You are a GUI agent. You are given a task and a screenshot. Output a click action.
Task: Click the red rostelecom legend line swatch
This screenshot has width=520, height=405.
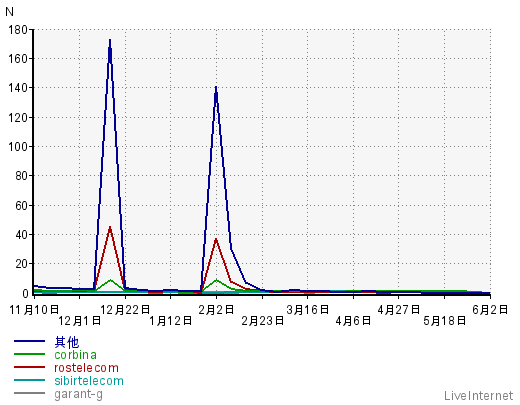[29, 367]
